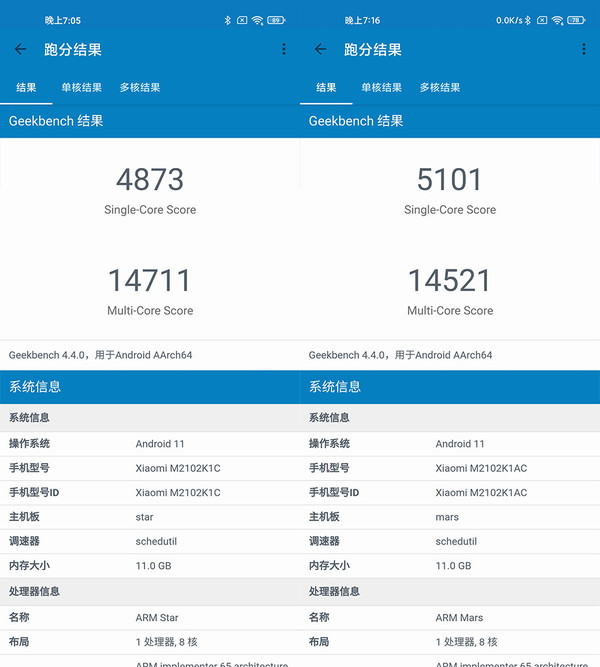600x667 pixels.
Task: Tap the left Geekbench 结果 header
Action: [56, 121]
